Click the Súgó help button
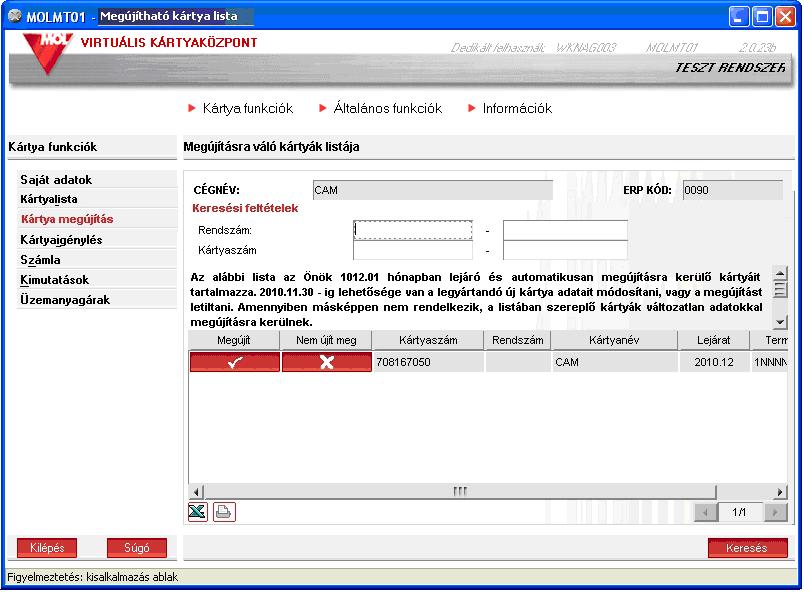Viewport: 804px width, 592px height. click(137, 547)
